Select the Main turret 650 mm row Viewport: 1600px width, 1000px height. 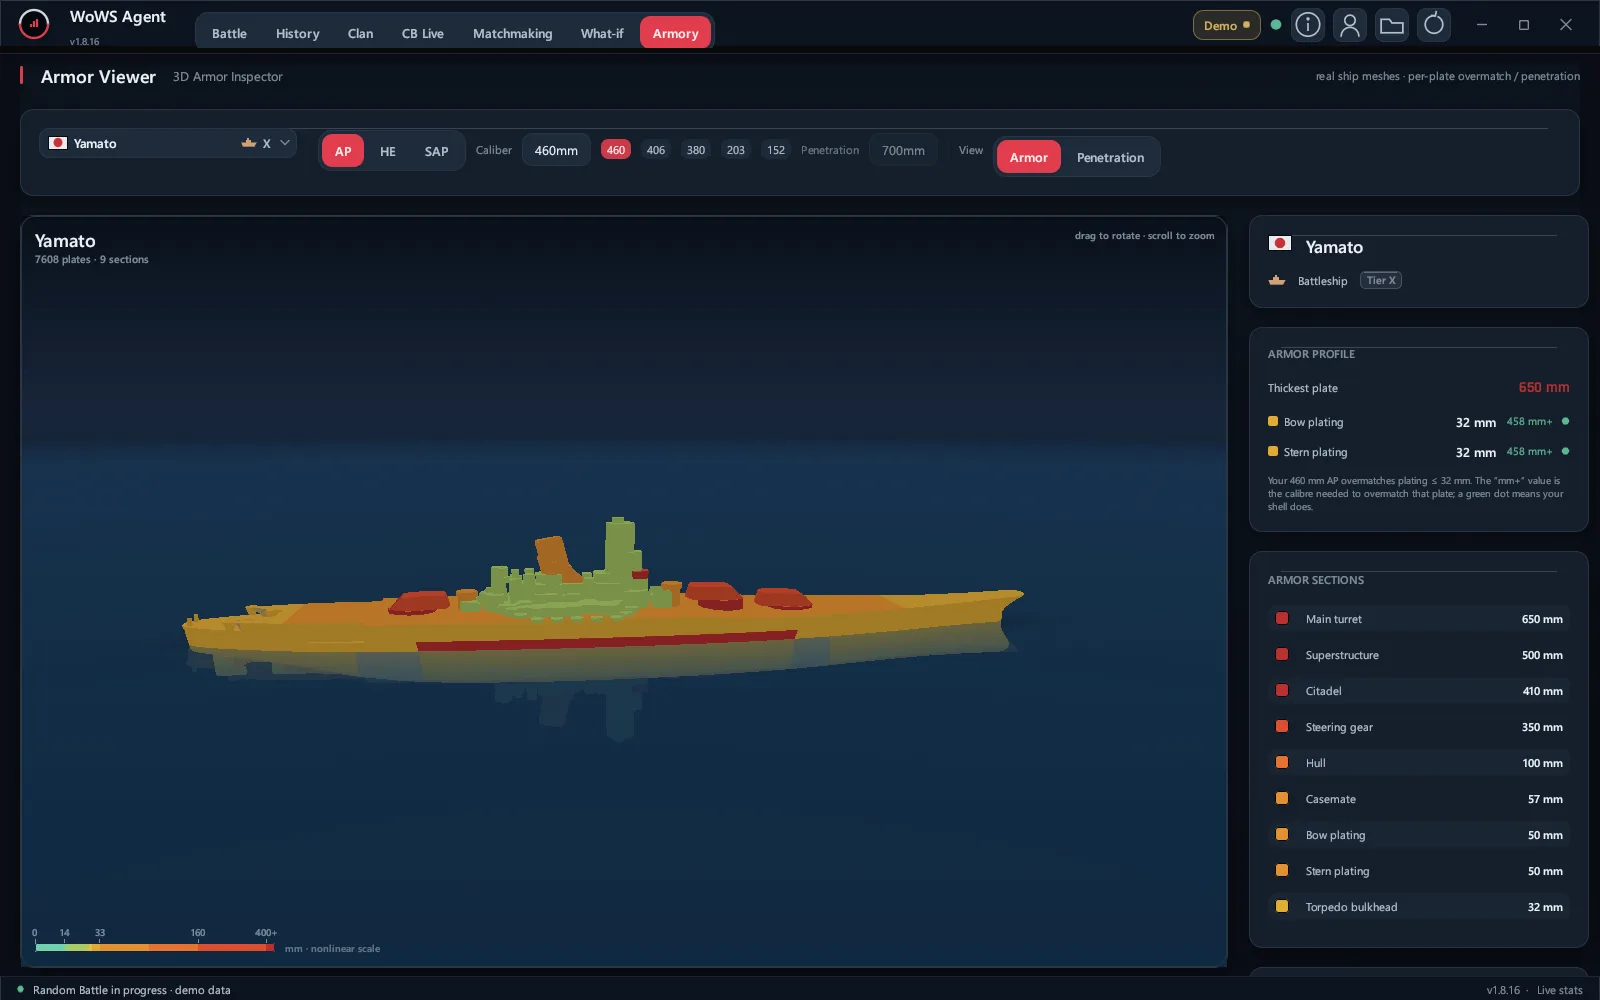1418,619
